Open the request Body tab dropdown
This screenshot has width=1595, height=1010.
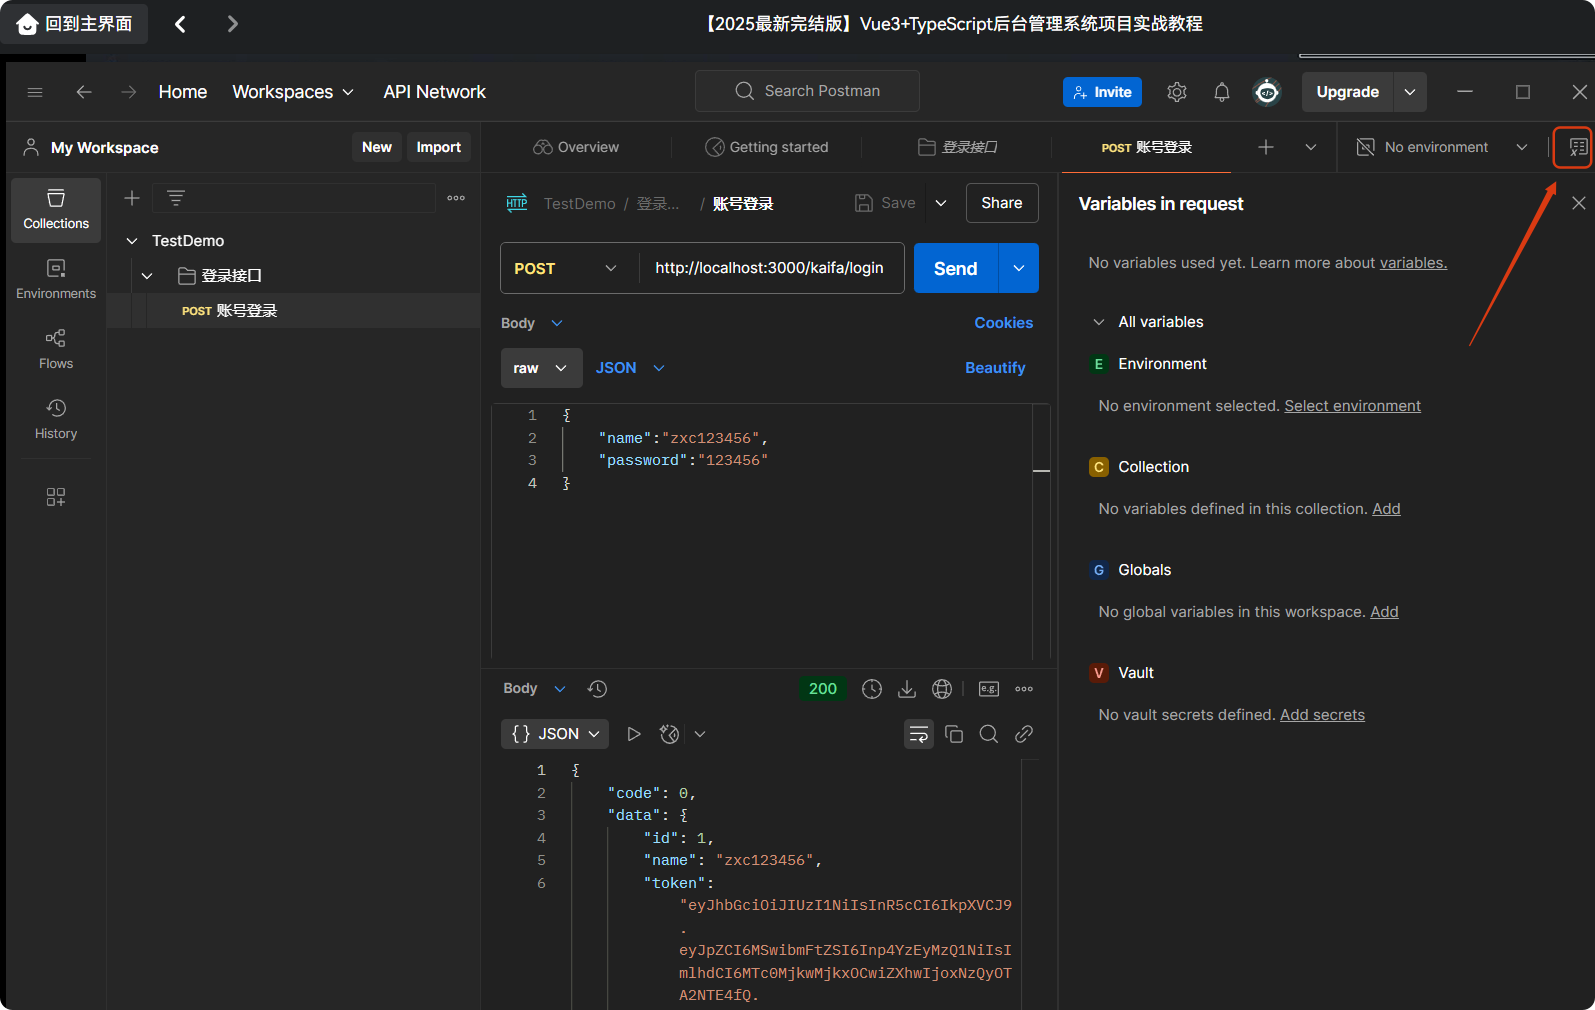point(533,323)
